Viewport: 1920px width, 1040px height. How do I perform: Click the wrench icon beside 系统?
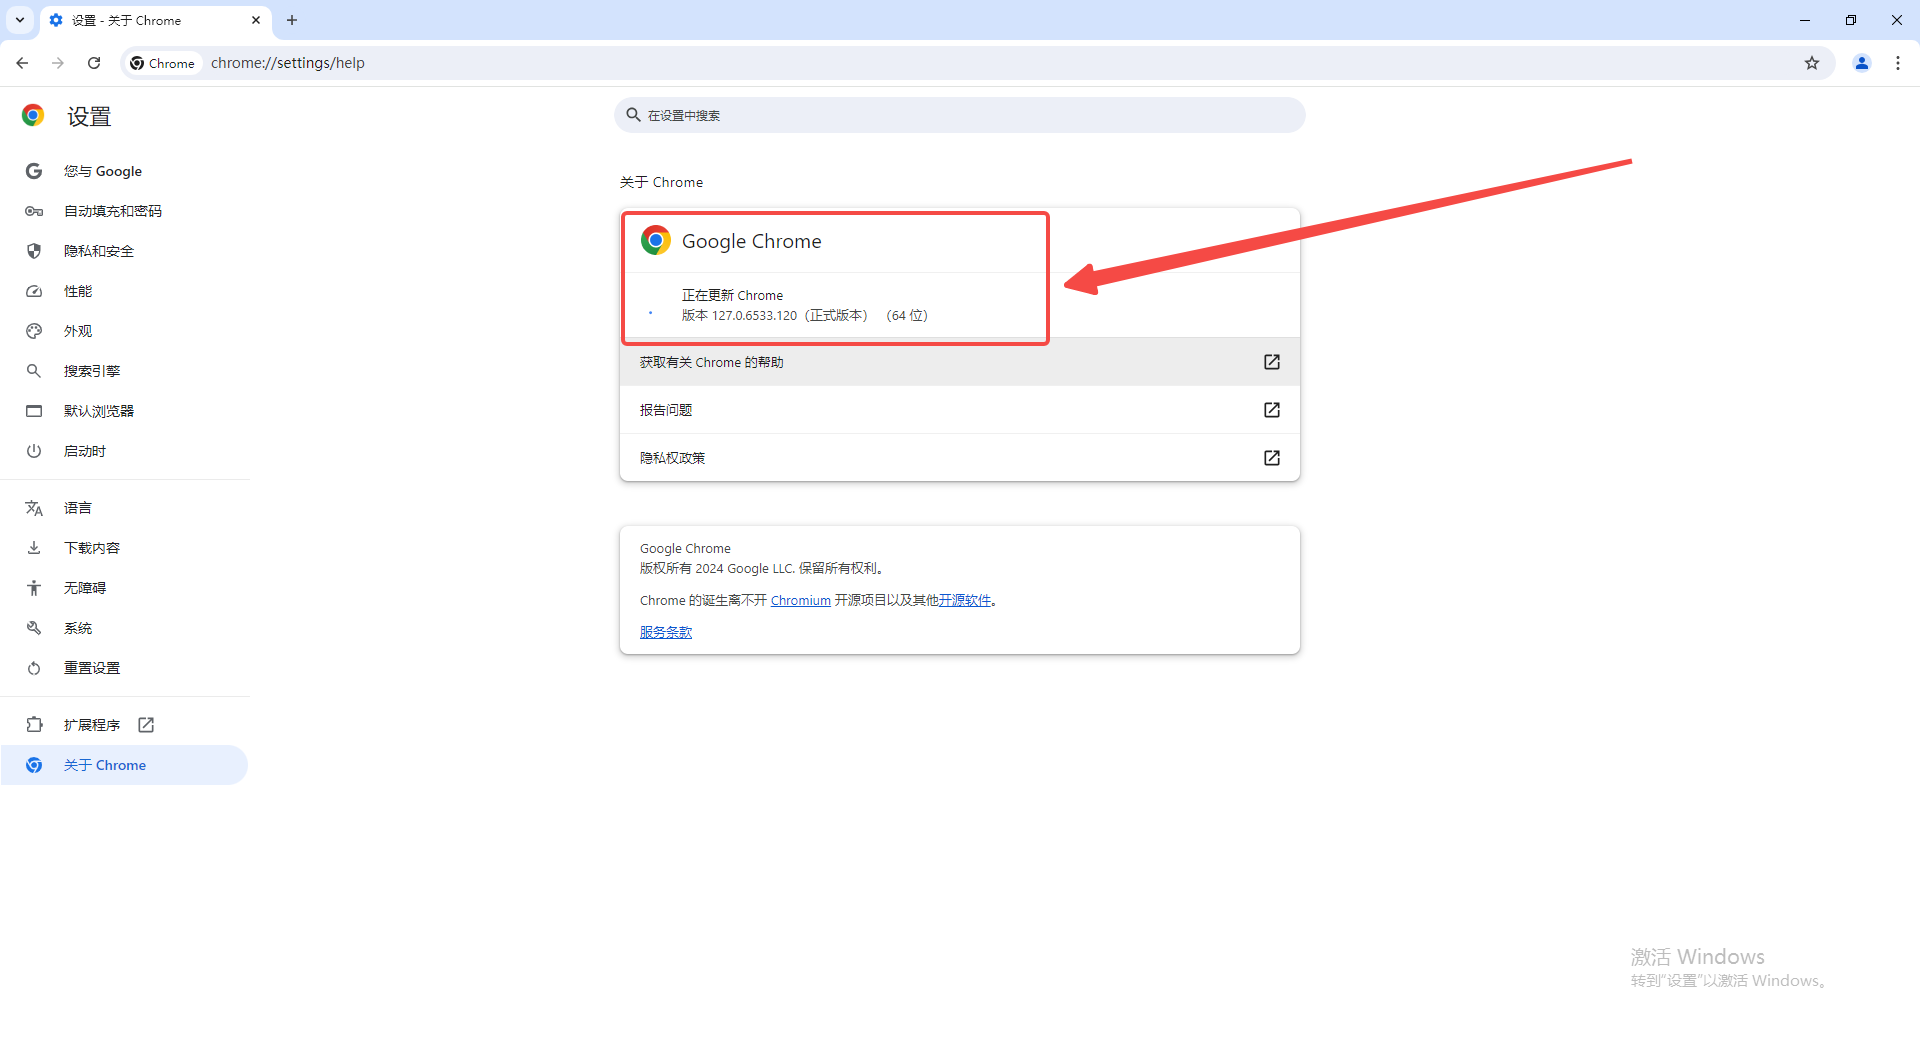34,628
